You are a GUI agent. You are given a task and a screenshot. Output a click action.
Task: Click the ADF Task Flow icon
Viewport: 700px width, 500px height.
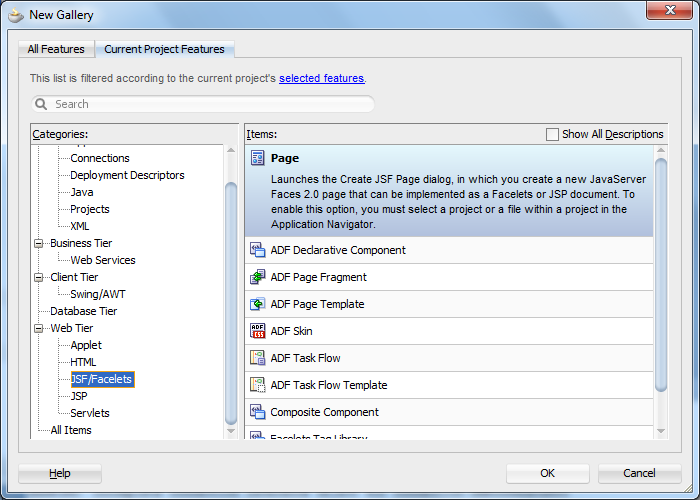point(257,358)
